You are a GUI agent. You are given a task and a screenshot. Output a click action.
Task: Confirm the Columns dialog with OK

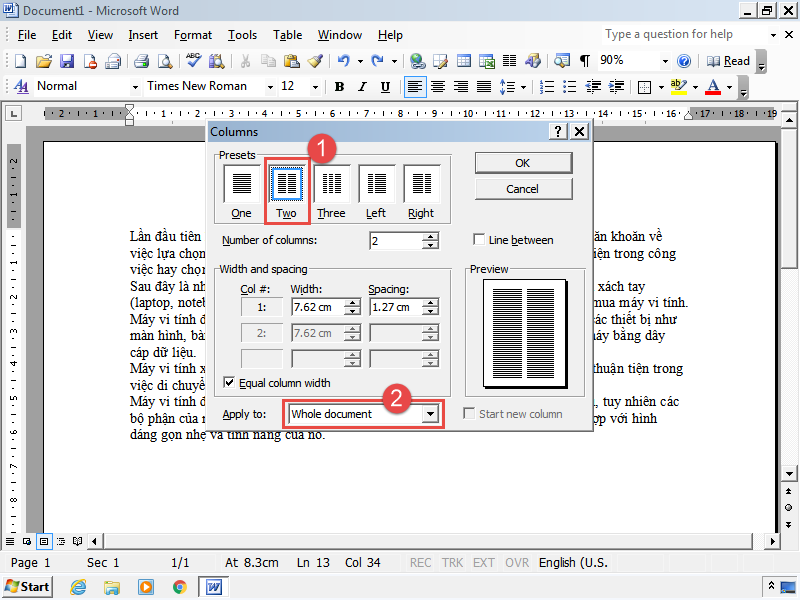pos(523,163)
